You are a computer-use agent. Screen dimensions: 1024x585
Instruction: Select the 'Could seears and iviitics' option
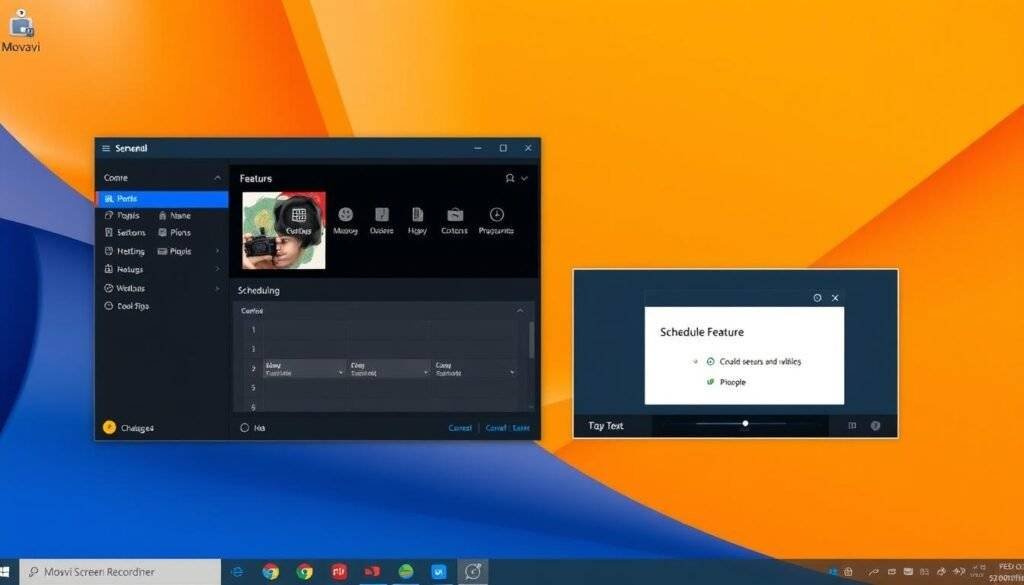click(x=754, y=361)
